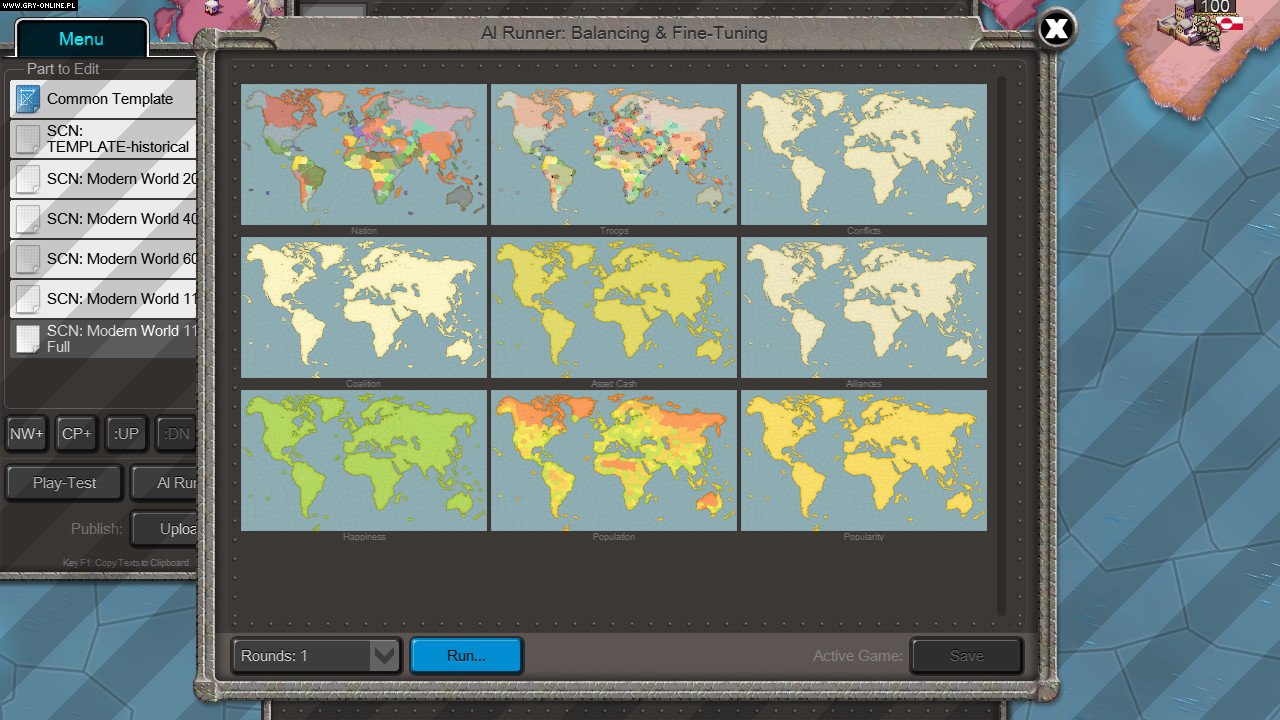Select the Coalition map view
The image size is (1280, 720).
click(362, 306)
